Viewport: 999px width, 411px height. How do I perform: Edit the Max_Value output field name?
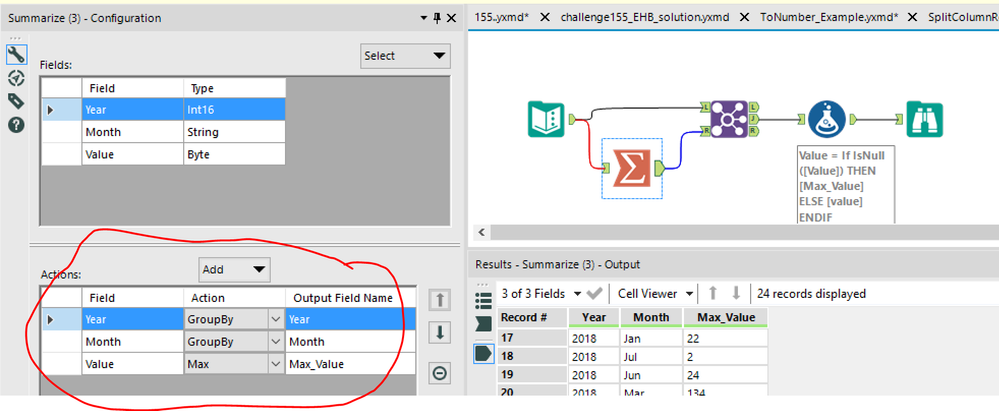[350, 364]
